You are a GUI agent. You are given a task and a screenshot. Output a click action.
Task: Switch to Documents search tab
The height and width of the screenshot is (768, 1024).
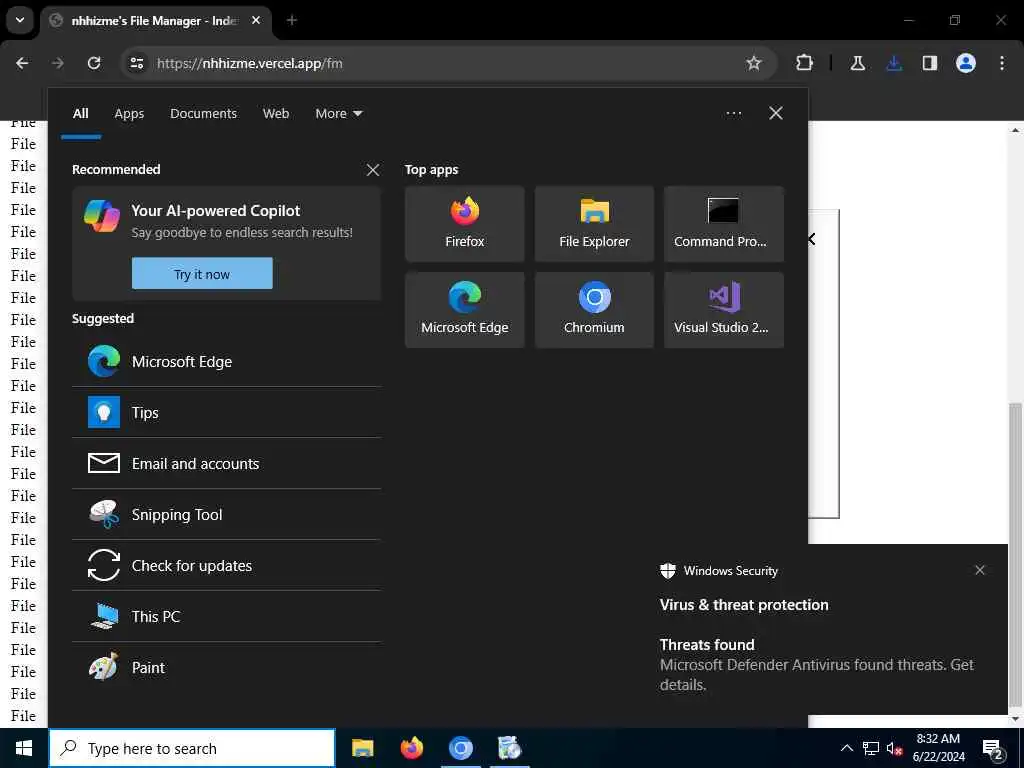204,114
